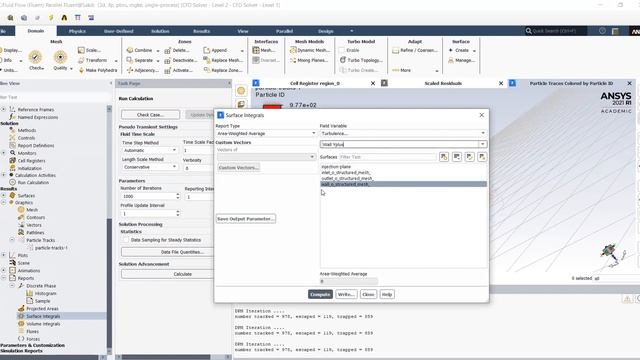Select Contours under Graphics
640x360 pixels.
(x=35, y=218)
